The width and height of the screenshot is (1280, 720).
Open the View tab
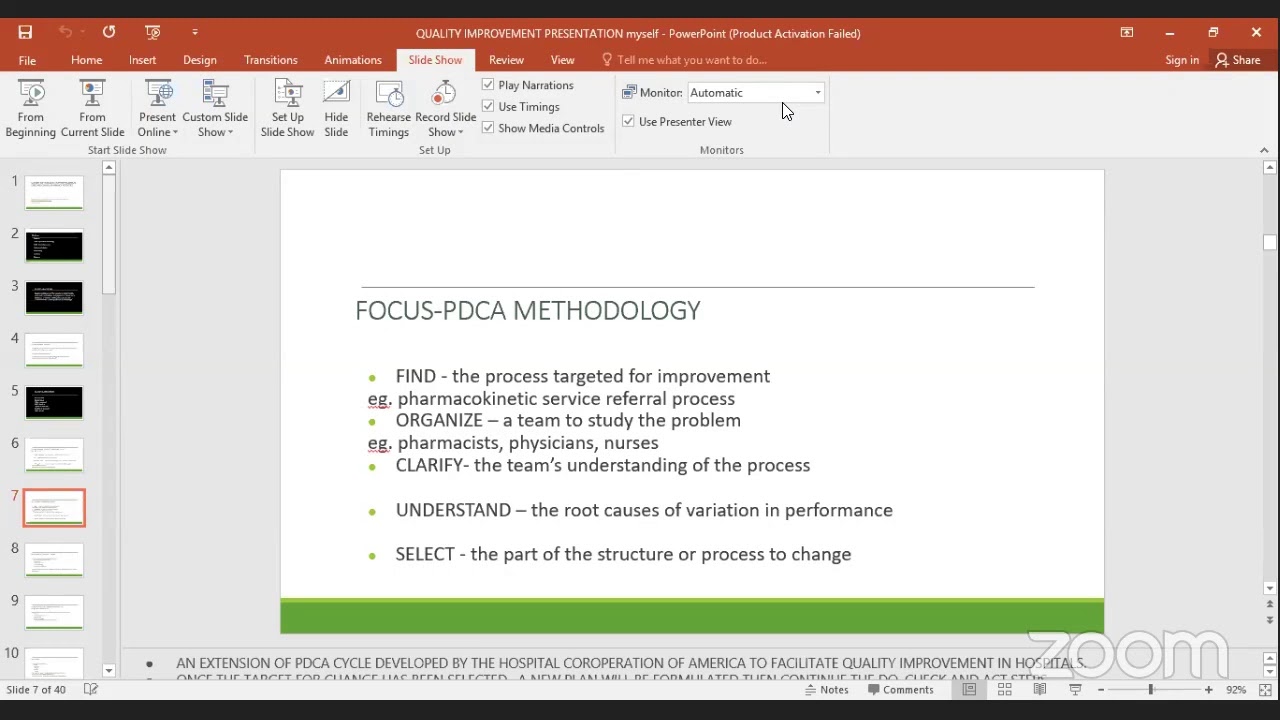[x=562, y=60]
